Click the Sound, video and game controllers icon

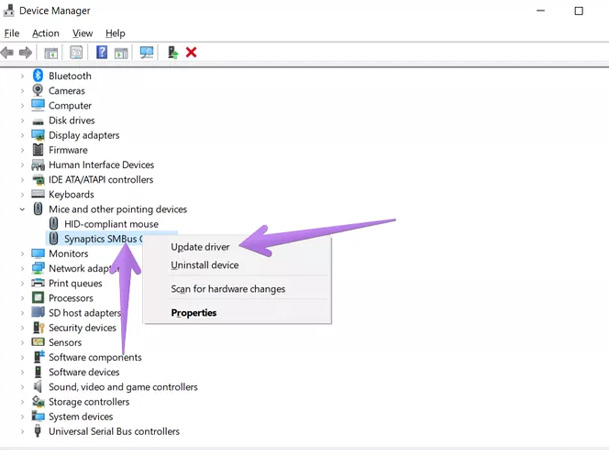click(38, 387)
